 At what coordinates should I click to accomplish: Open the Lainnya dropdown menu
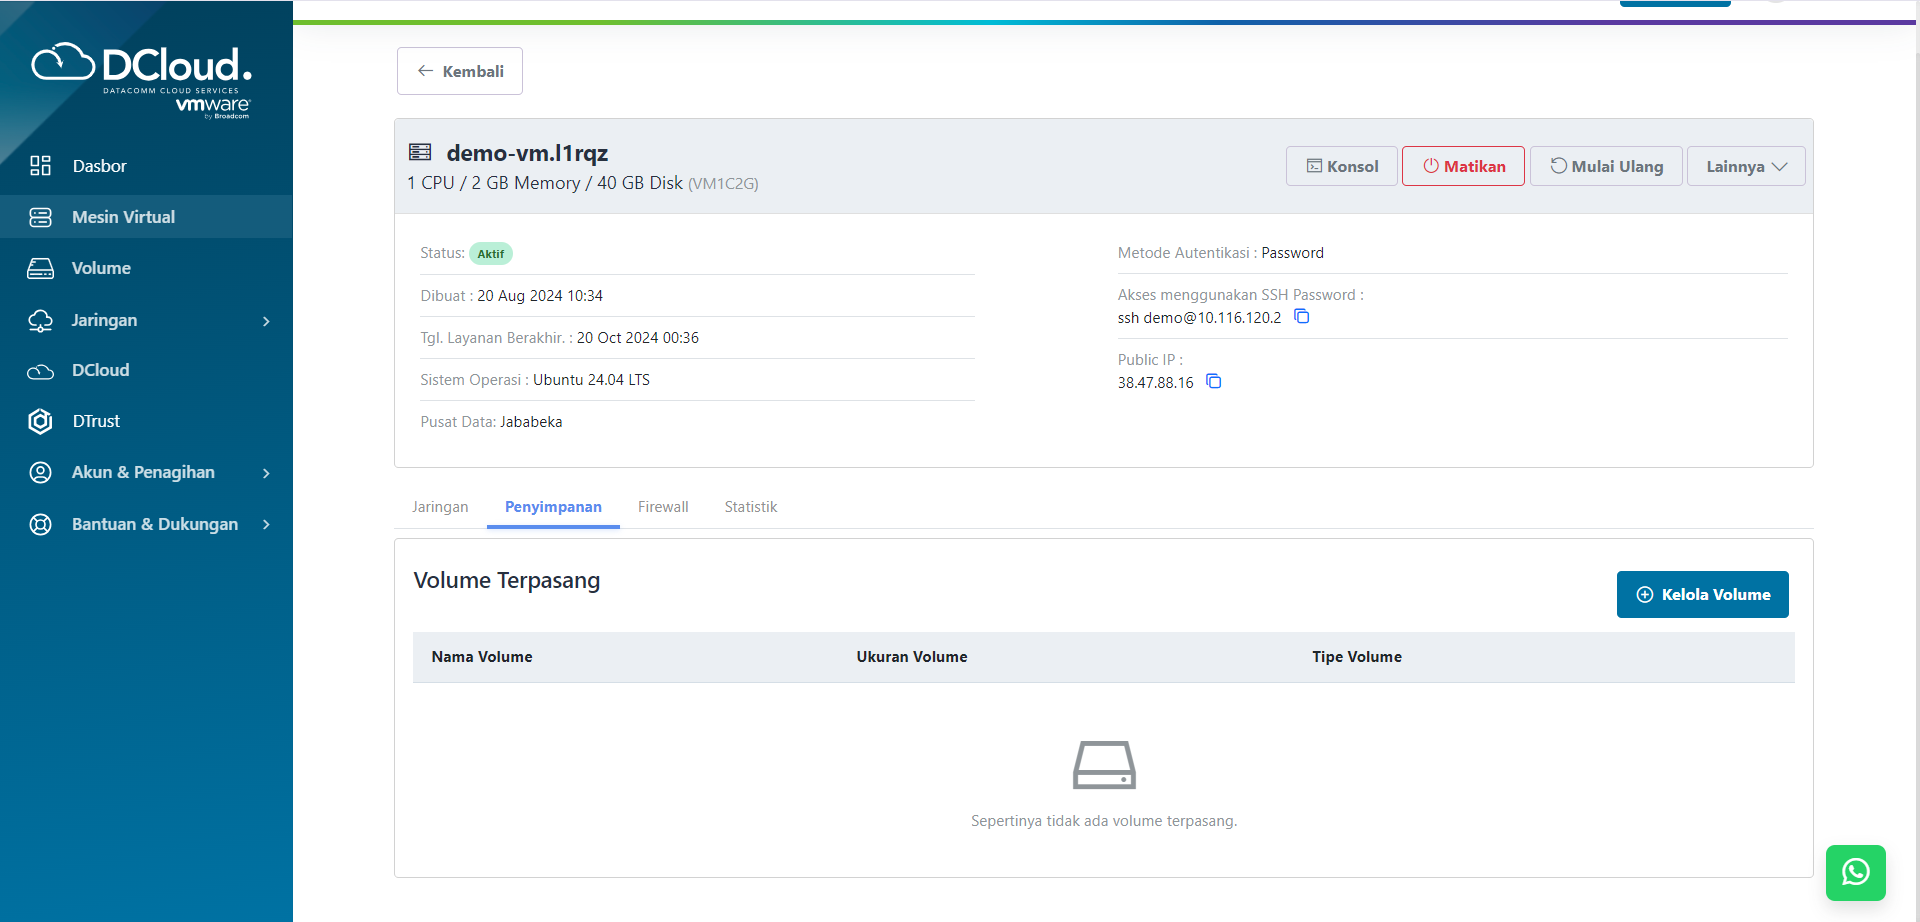(1745, 166)
